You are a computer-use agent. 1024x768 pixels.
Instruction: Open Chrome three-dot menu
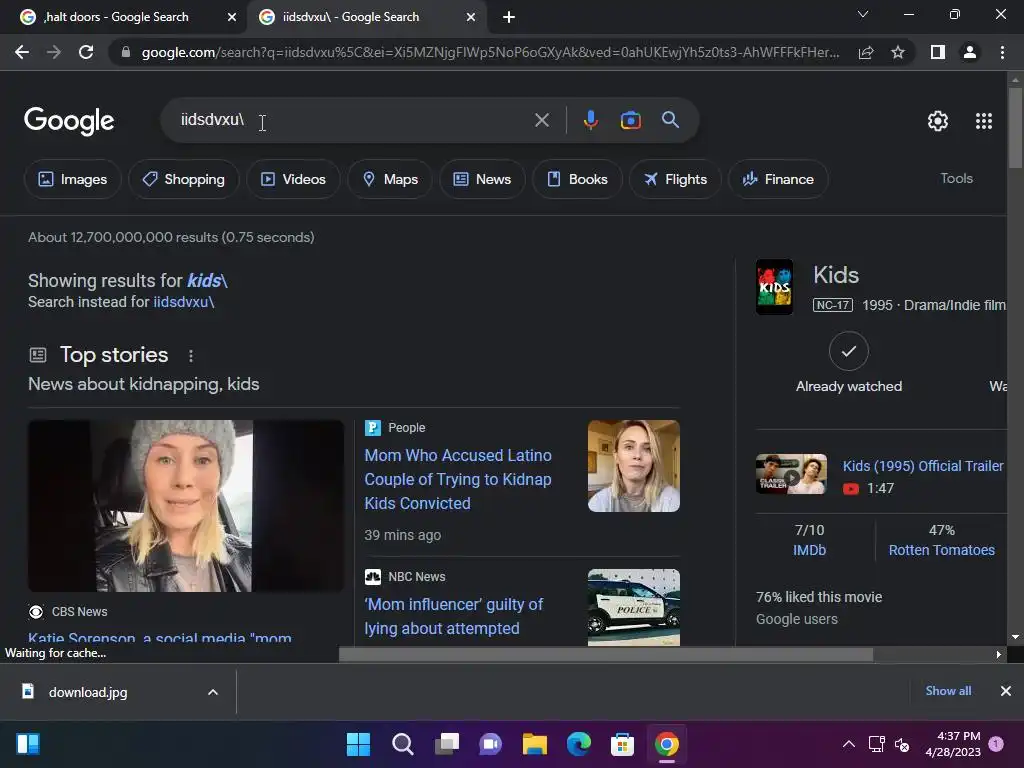click(1002, 52)
